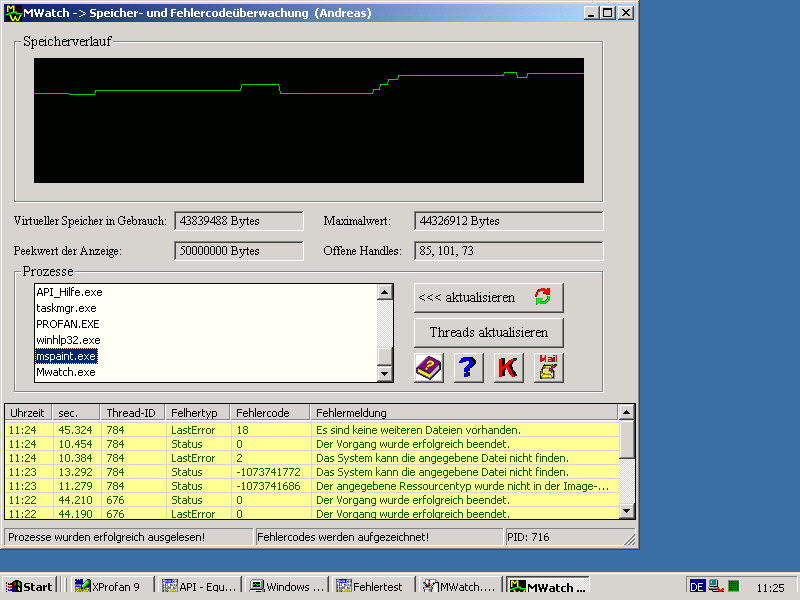
Task: Click the sec. column header
Action: [x=76, y=413]
